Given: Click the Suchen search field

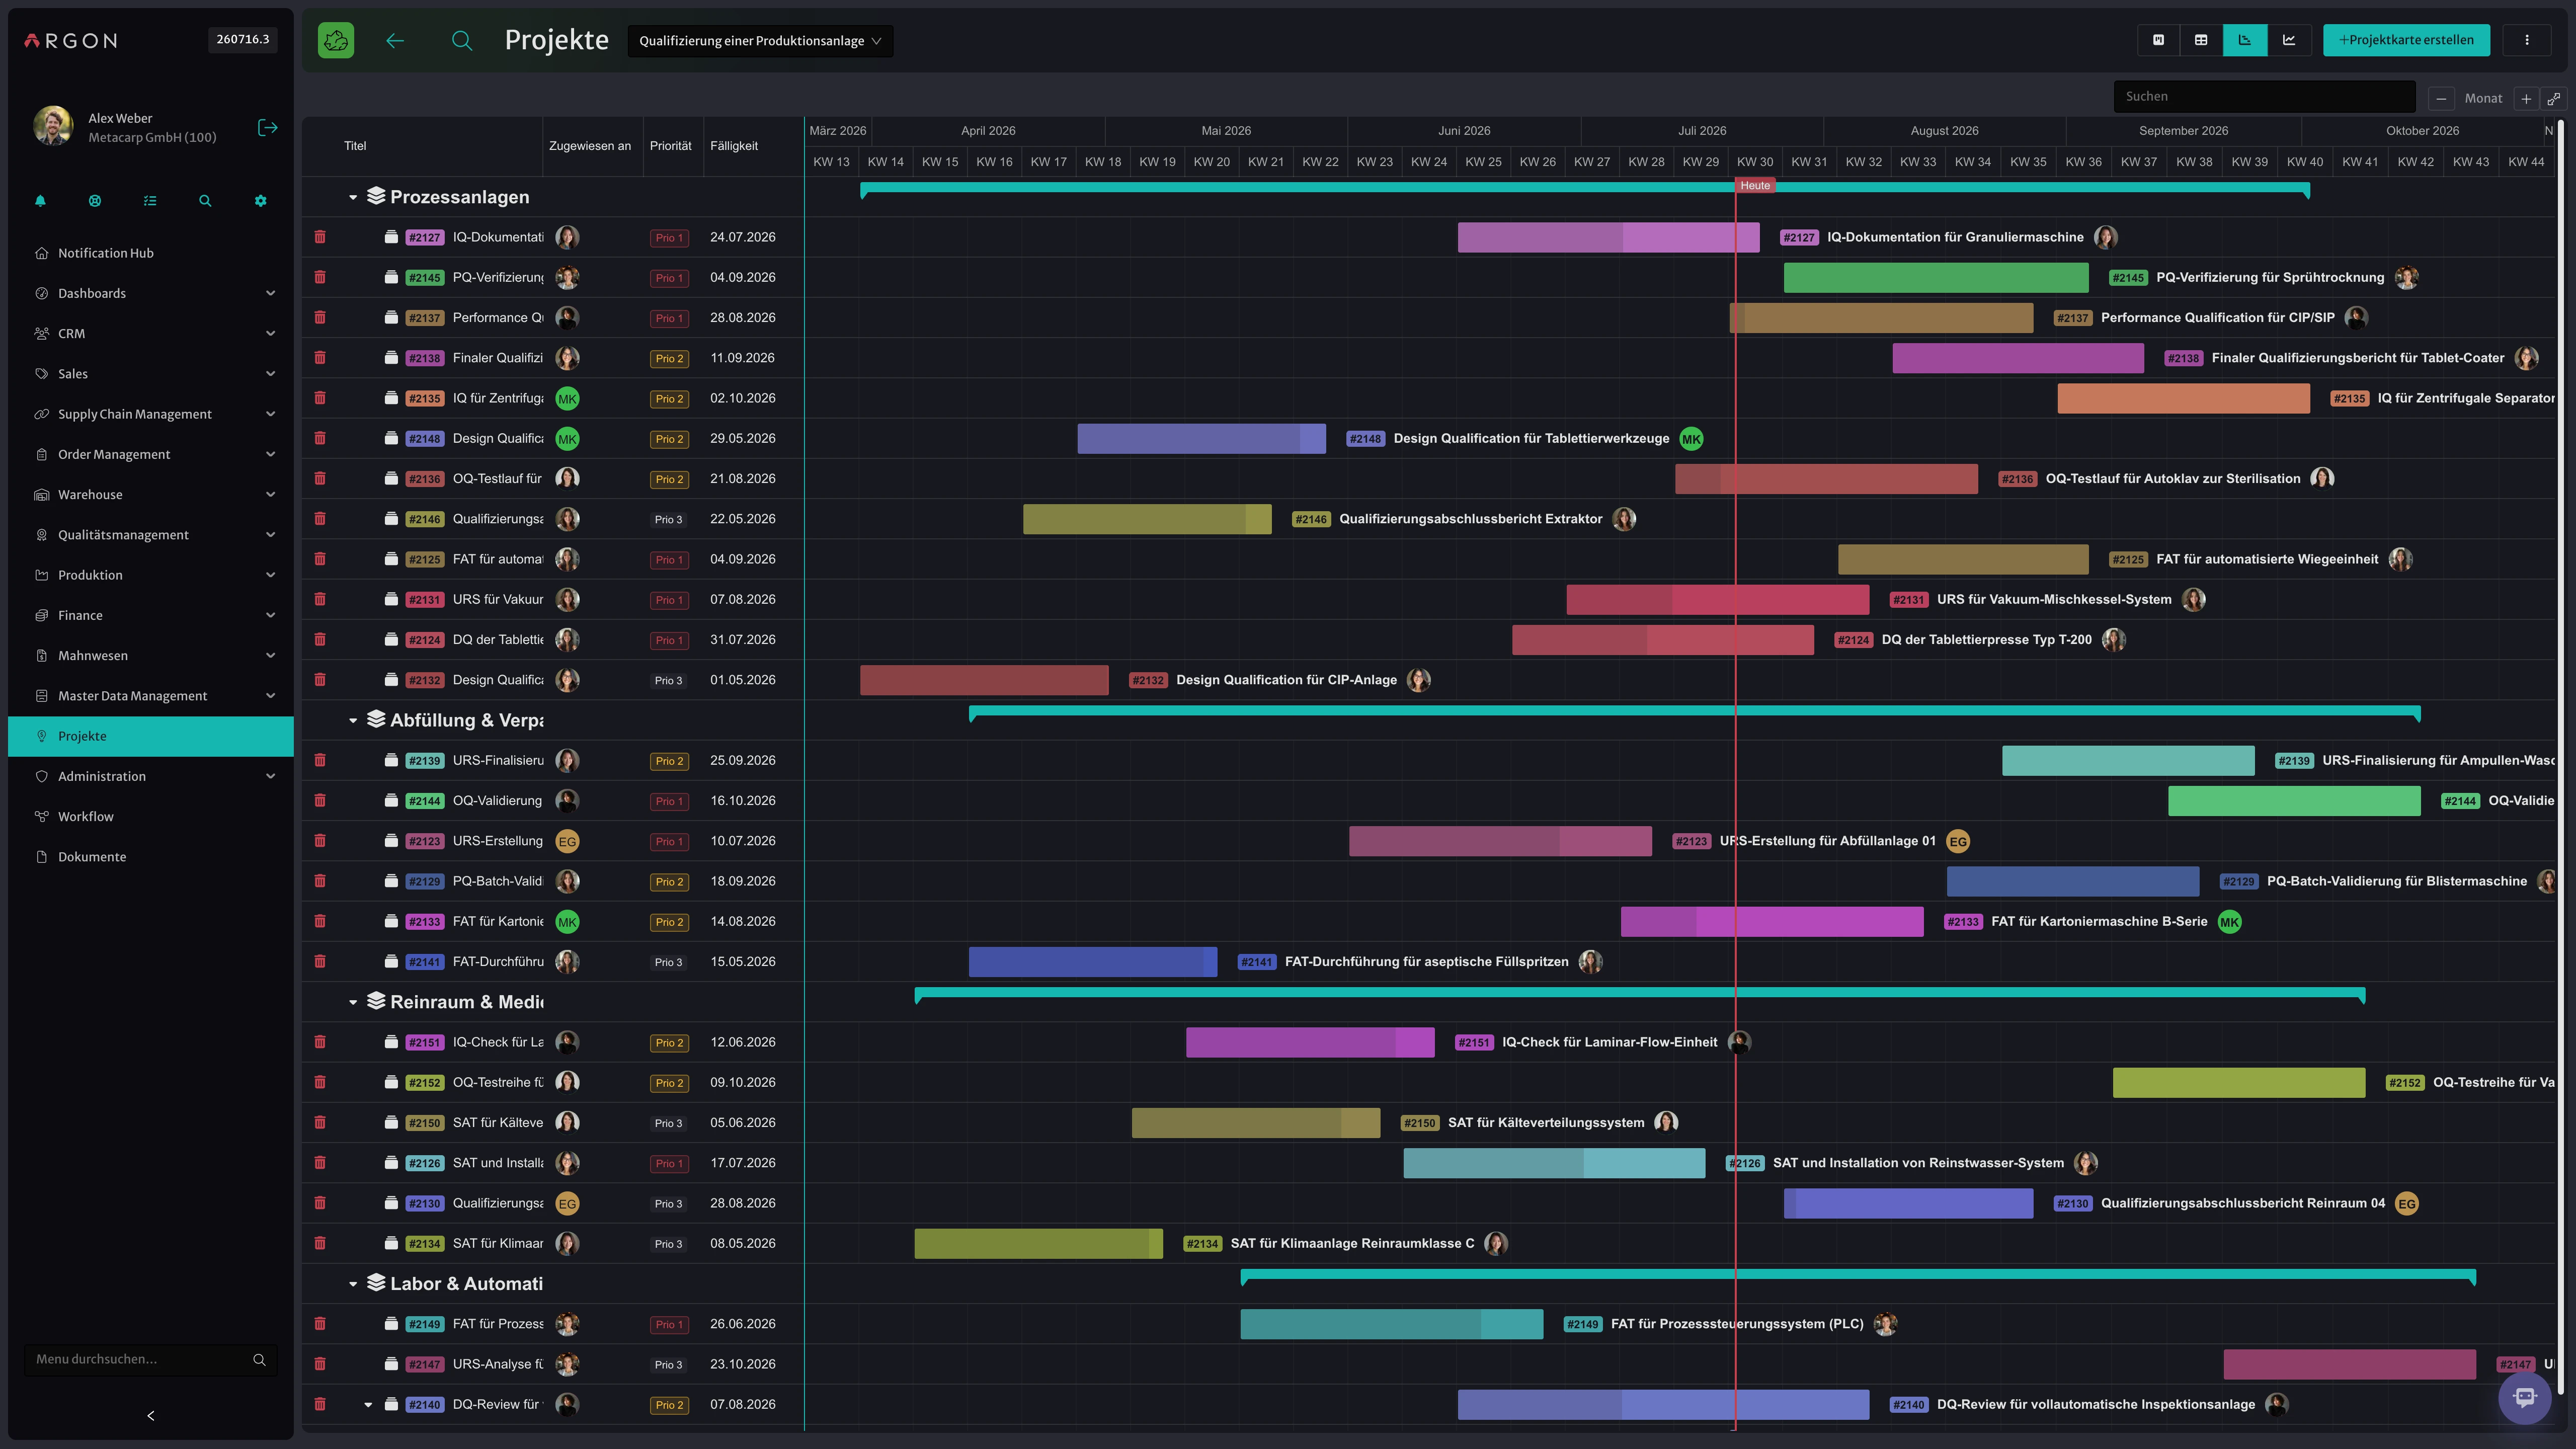Looking at the screenshot, I should (2264, 97).
